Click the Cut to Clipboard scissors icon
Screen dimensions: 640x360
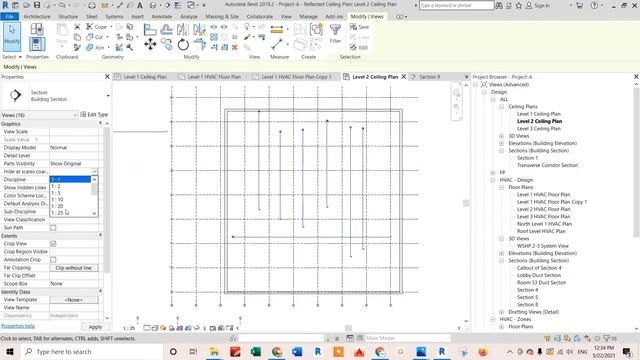coord(77,27)
